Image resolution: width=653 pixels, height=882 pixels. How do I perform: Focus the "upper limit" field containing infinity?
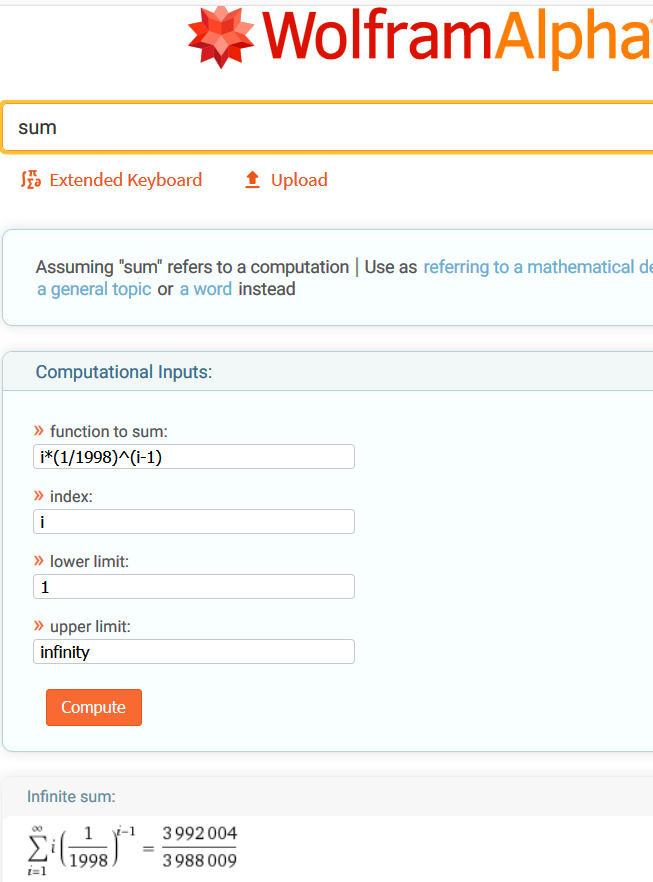[193, 652]
